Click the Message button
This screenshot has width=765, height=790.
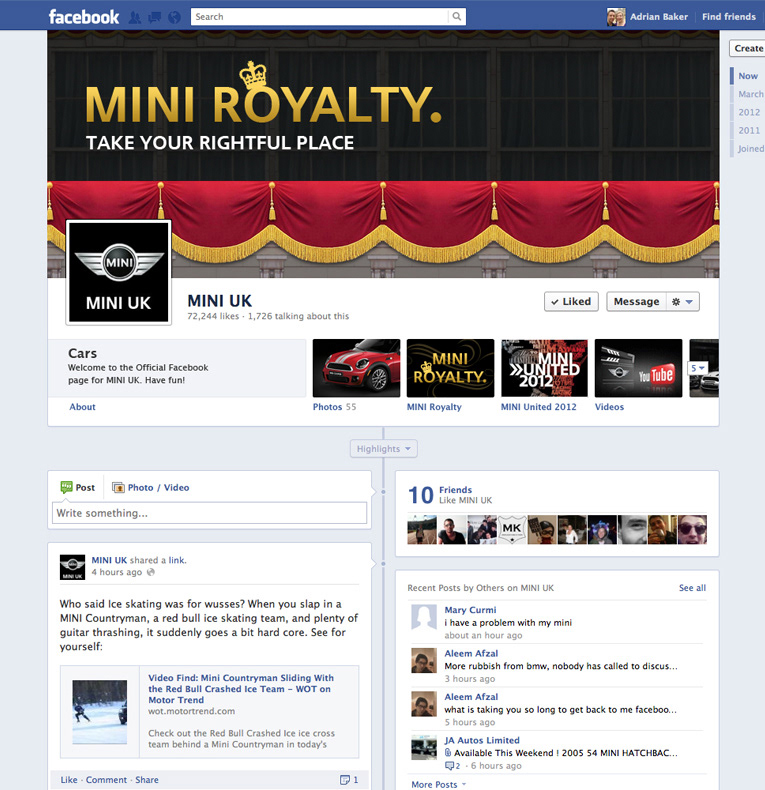(x=636, y=302)
